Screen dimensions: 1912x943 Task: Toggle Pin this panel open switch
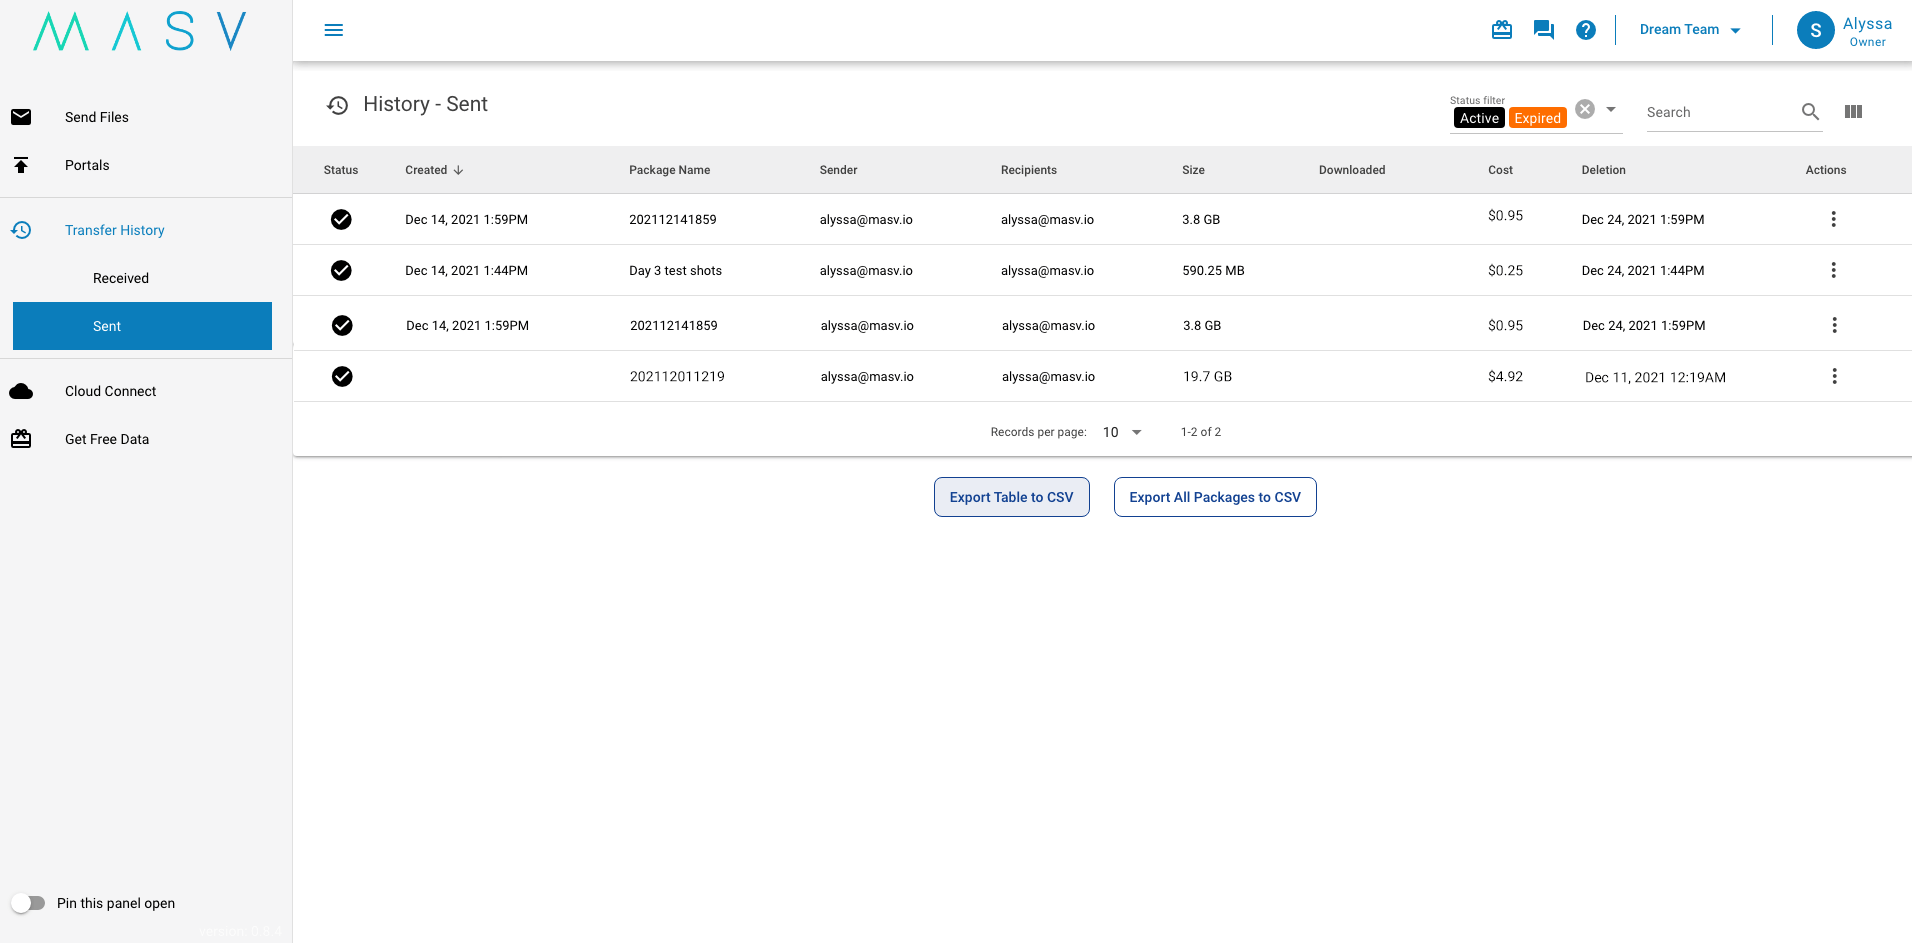pyautogui.click(x=29, y=903)
